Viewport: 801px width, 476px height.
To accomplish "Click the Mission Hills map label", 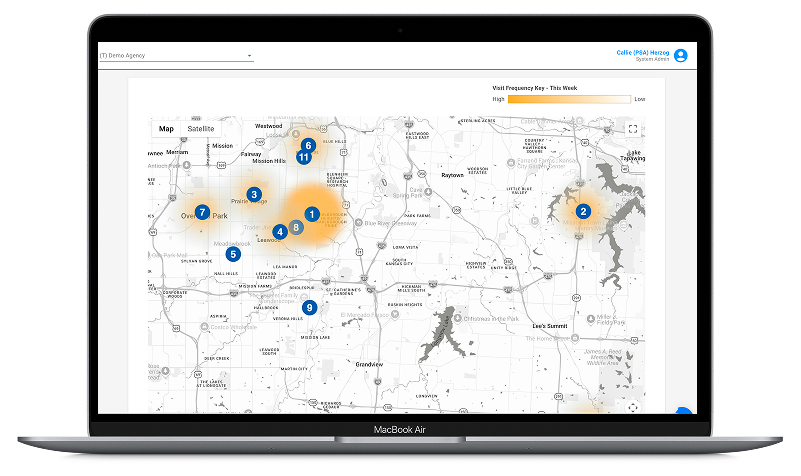I will click(269, 161).
